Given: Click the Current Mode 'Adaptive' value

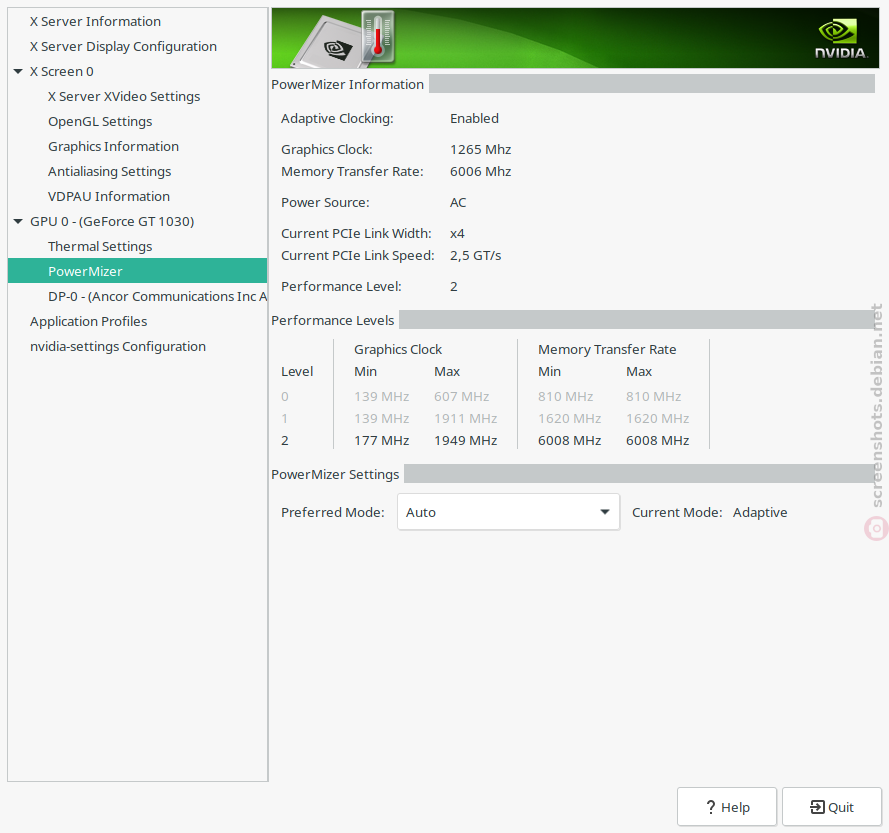Looking at the screenshot, I should click(x=760, y=513).
